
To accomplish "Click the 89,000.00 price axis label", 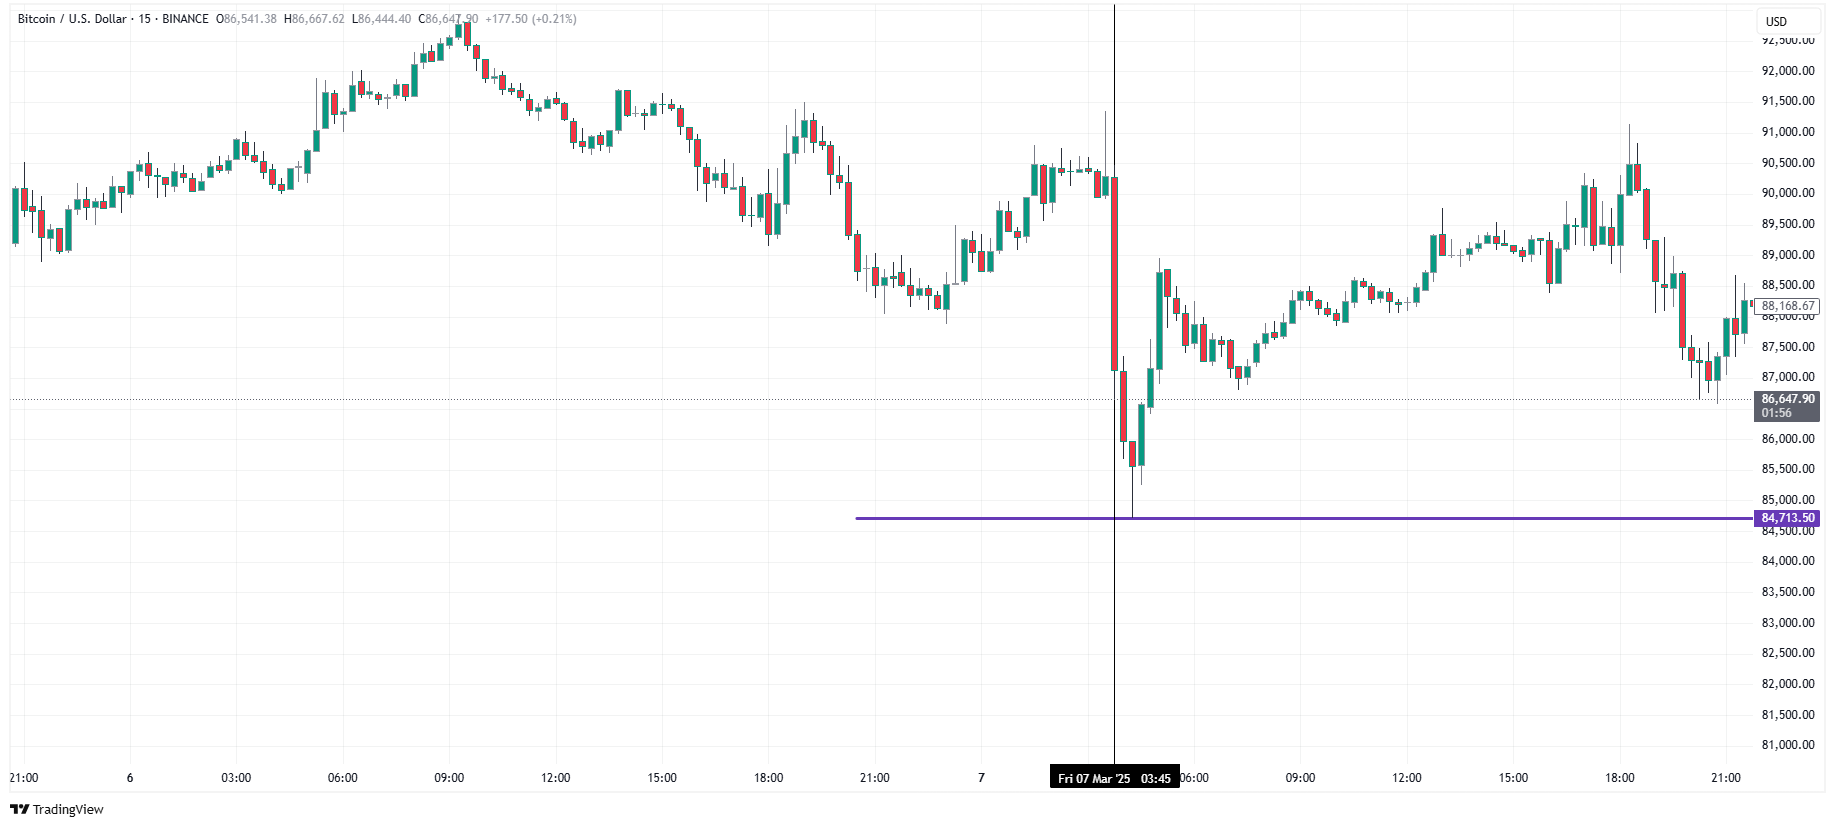I will [1787, 255].
